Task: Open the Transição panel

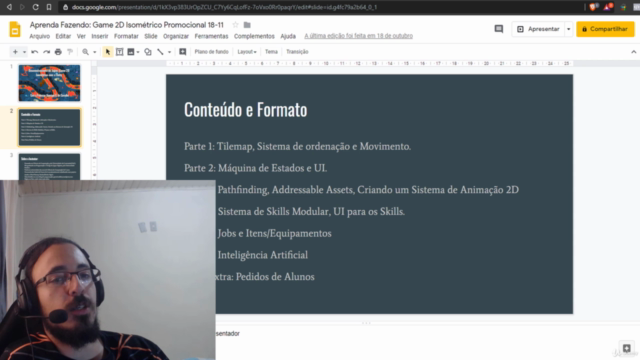Action: point(297,52)
